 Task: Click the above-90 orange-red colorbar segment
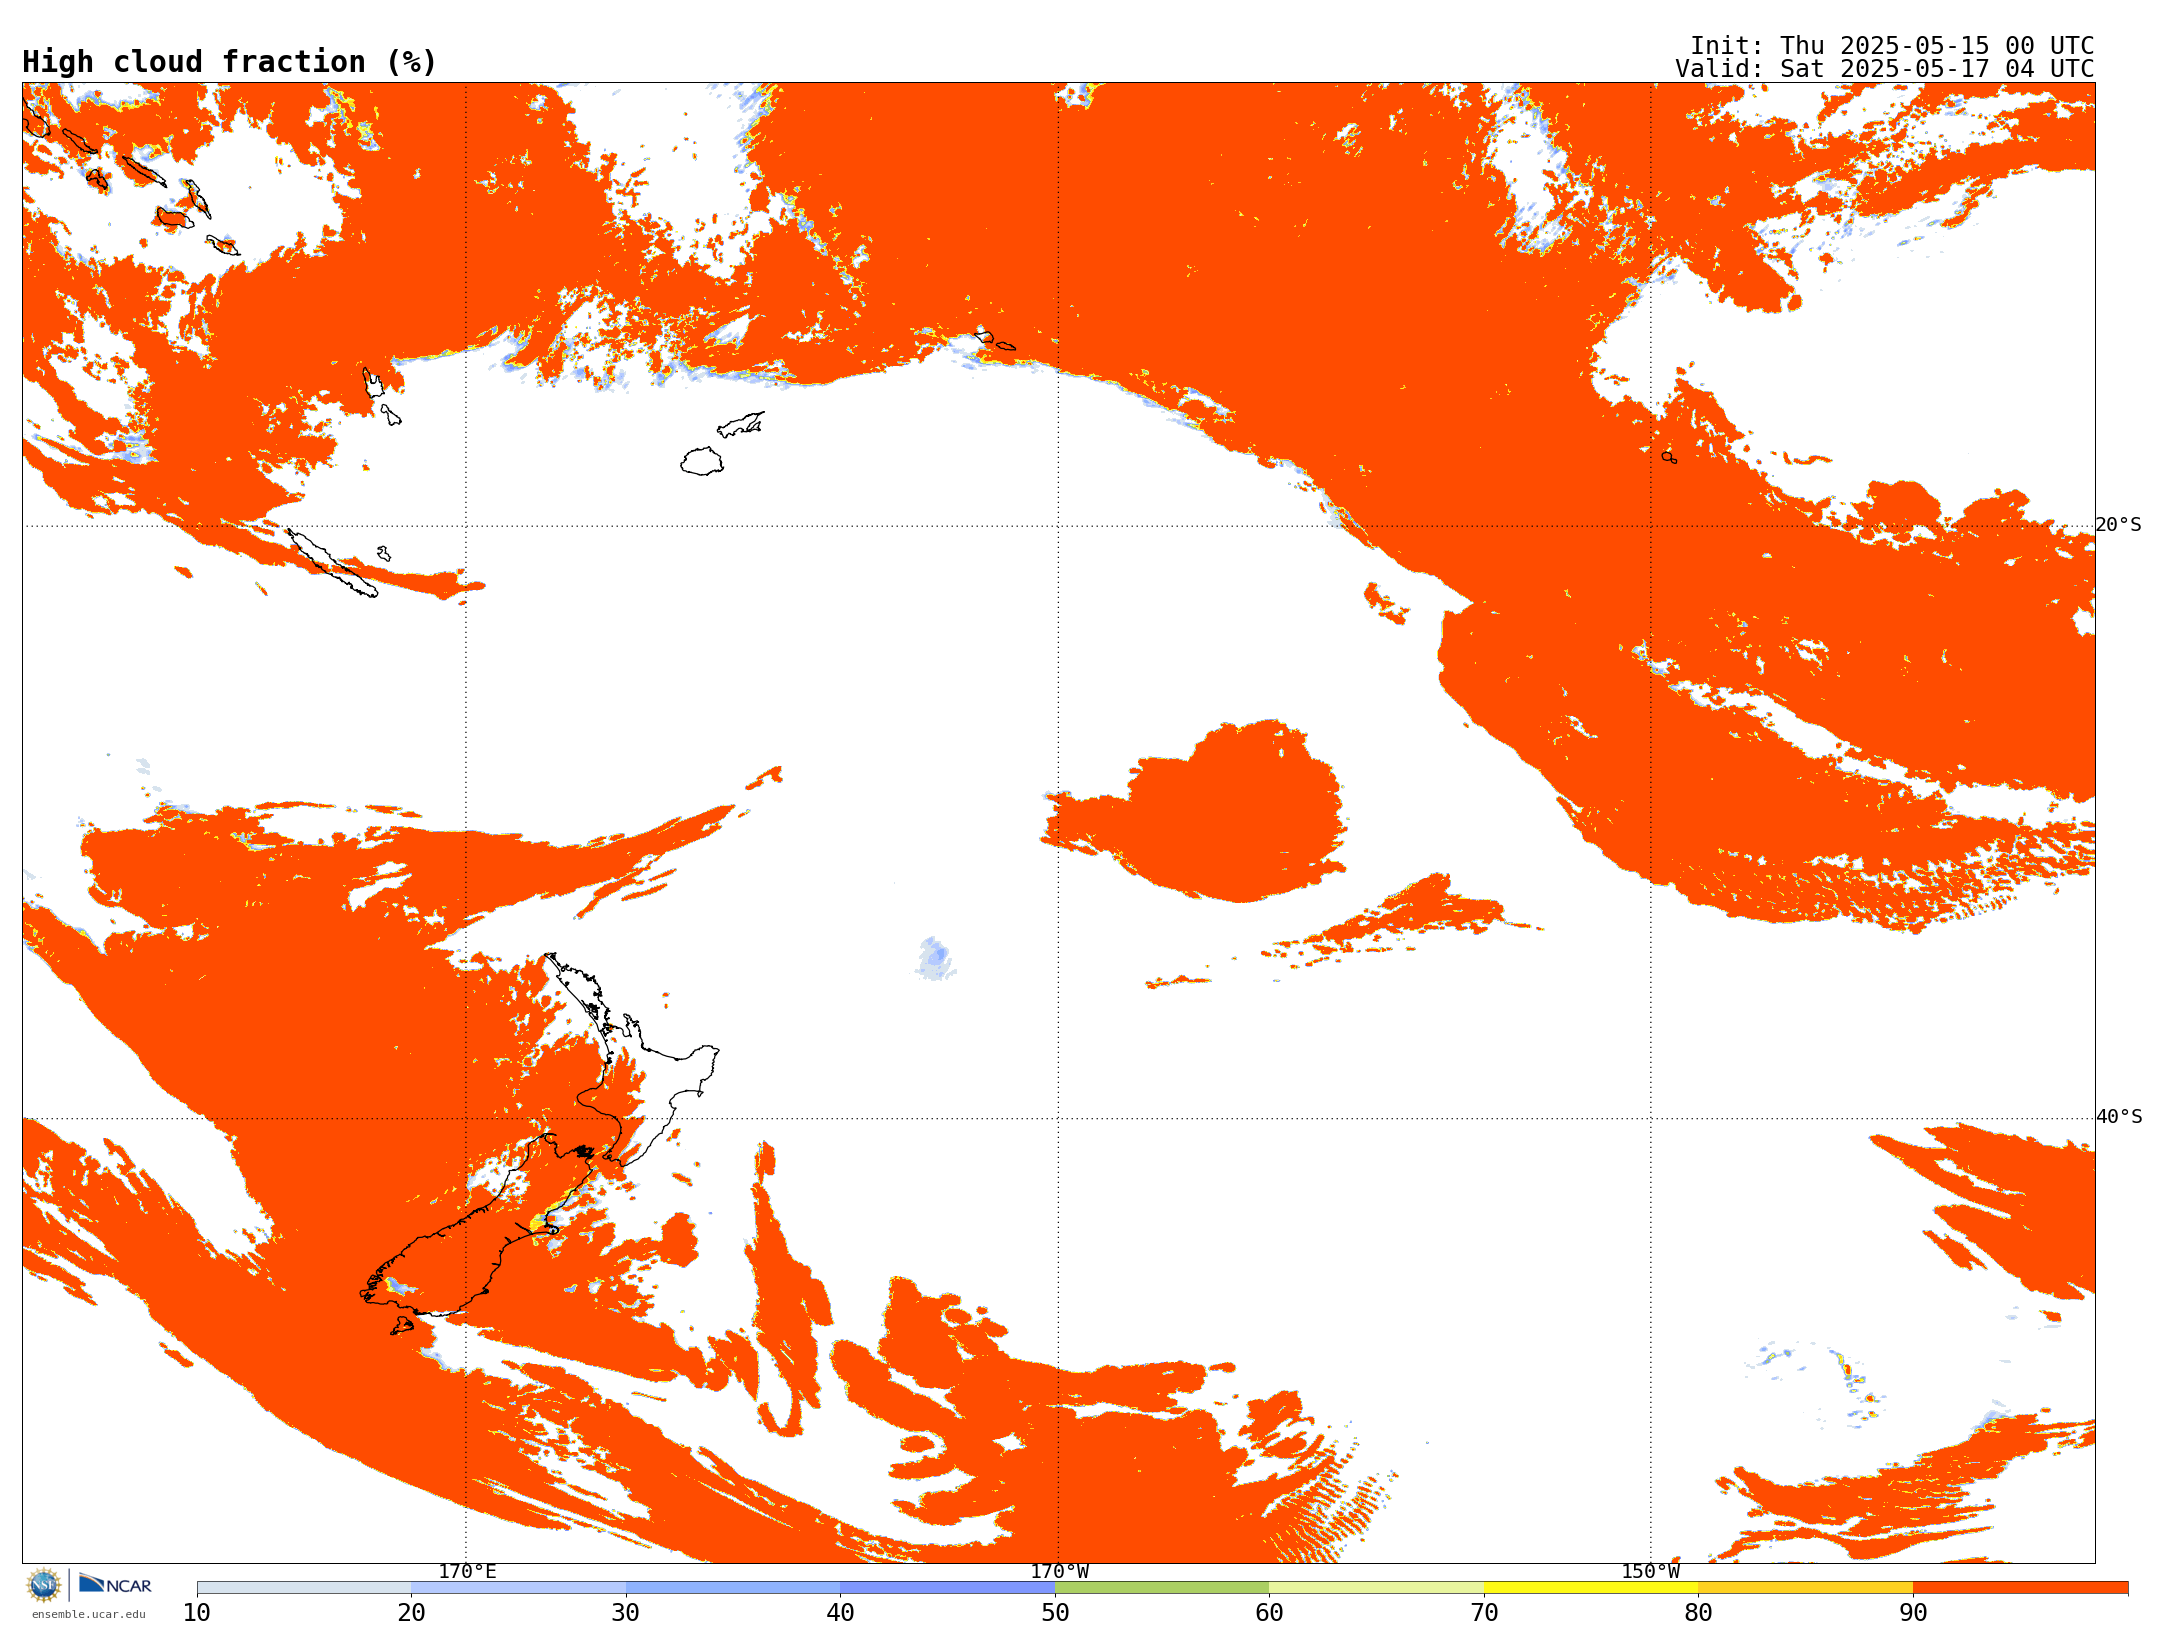[x=2020, y=1588]
